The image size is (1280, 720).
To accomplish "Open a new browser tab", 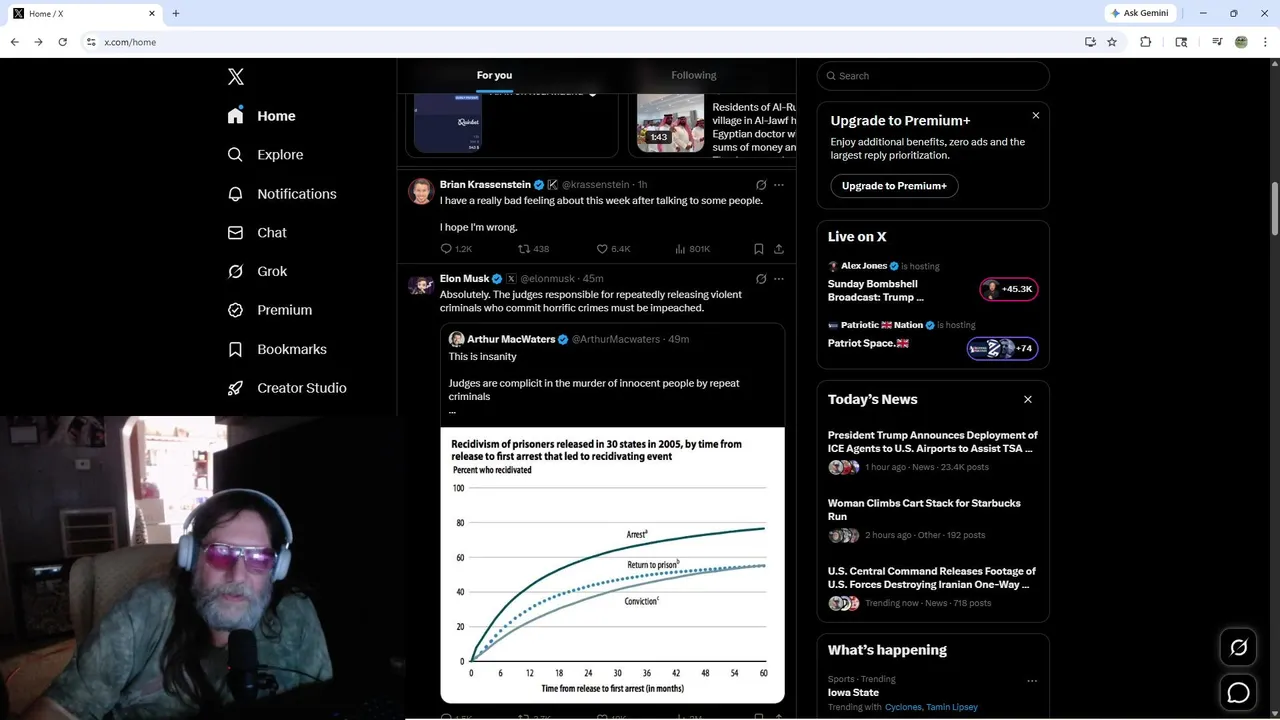I will (176, 13).
